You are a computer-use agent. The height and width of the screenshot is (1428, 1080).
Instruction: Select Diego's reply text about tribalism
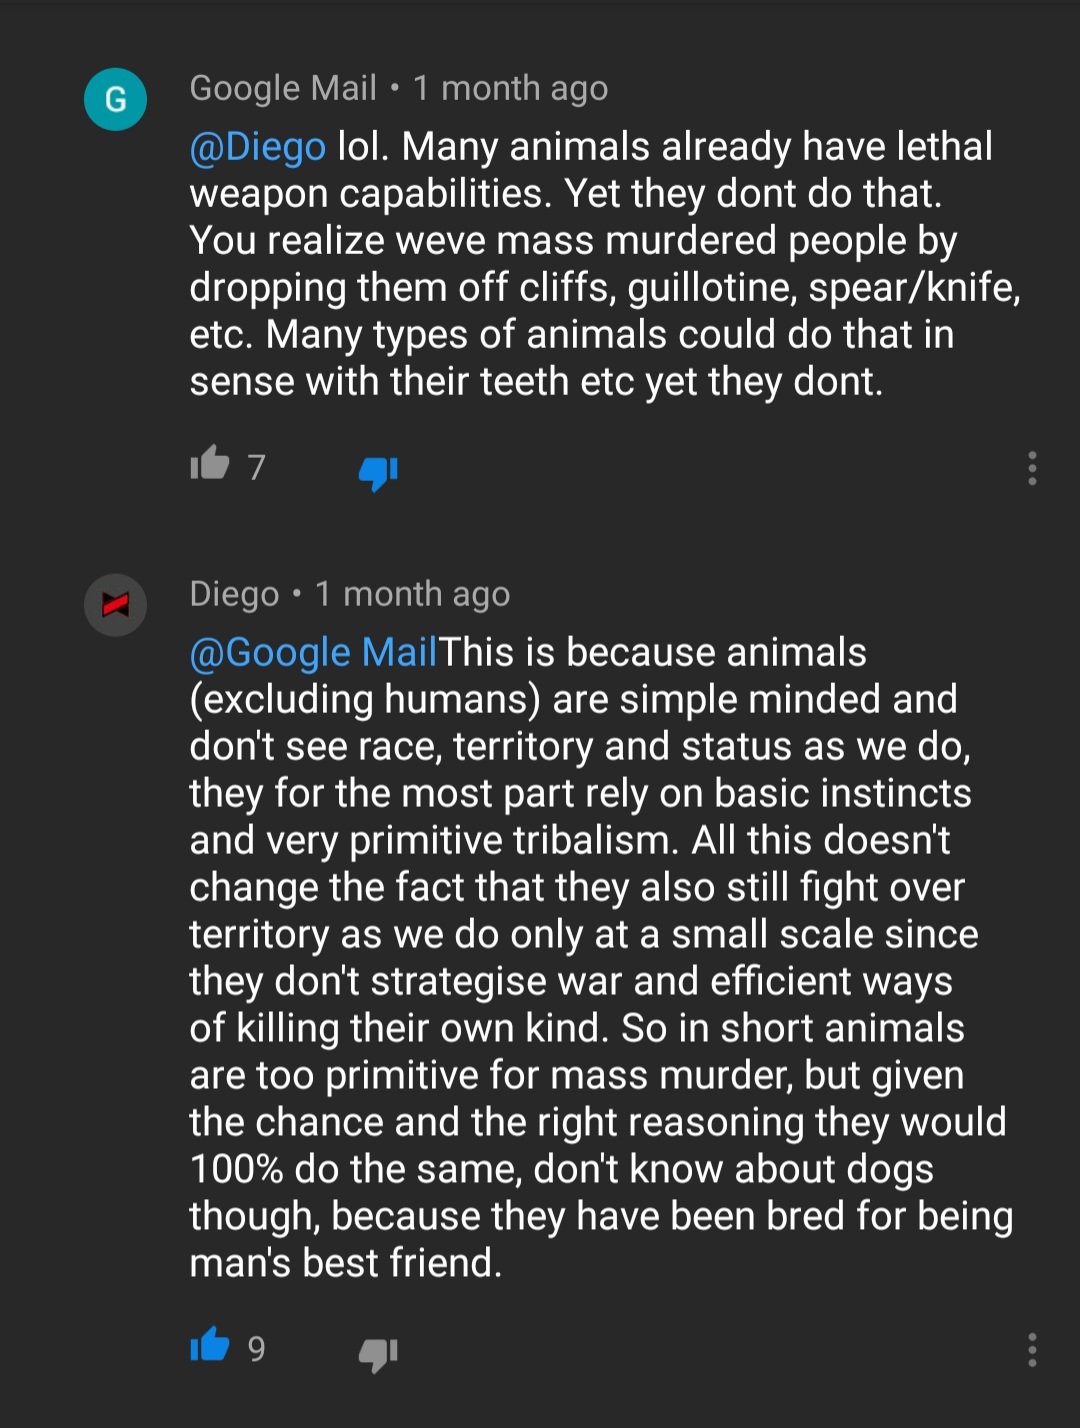(600, 957)
